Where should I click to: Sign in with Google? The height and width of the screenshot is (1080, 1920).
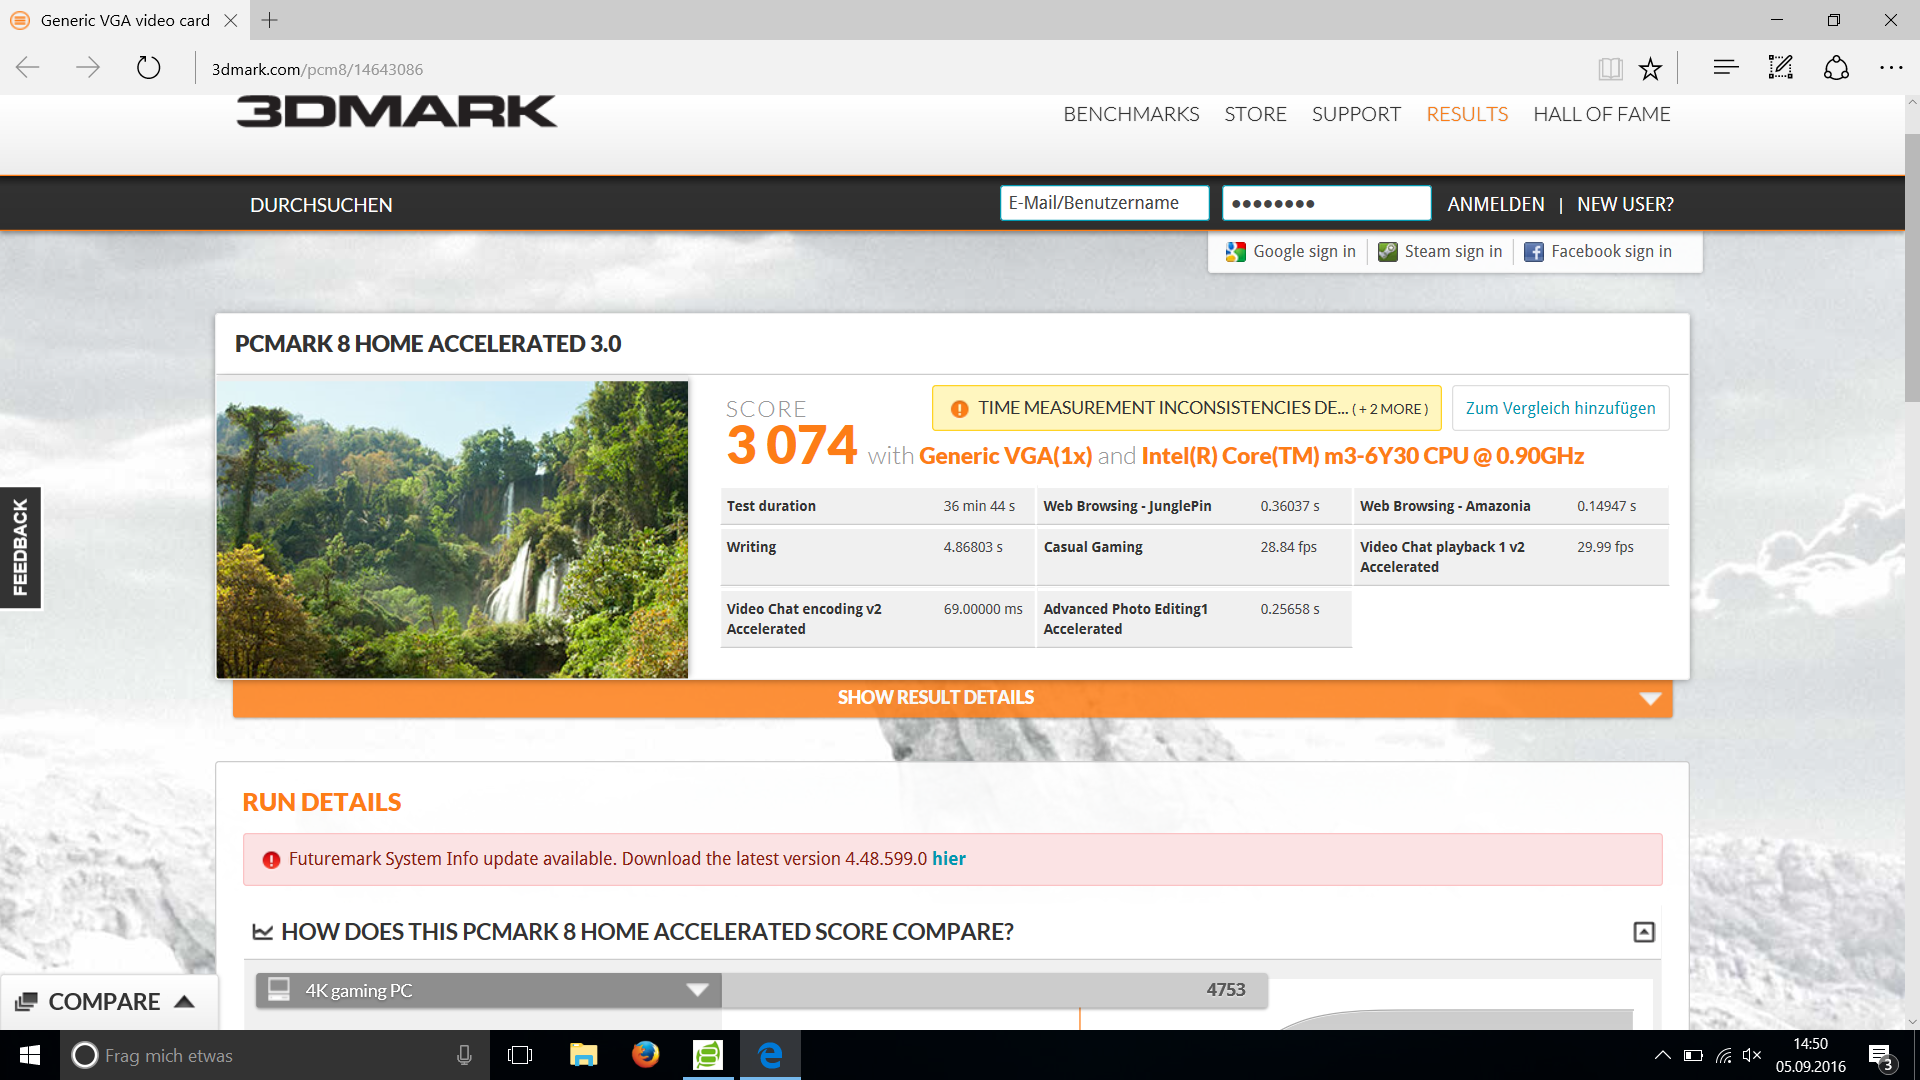(x=1291, y=252)
